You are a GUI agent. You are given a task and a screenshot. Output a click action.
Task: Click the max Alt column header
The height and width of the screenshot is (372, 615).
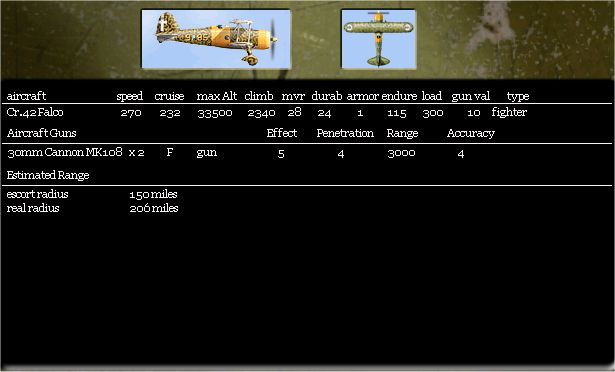point(217,96)
